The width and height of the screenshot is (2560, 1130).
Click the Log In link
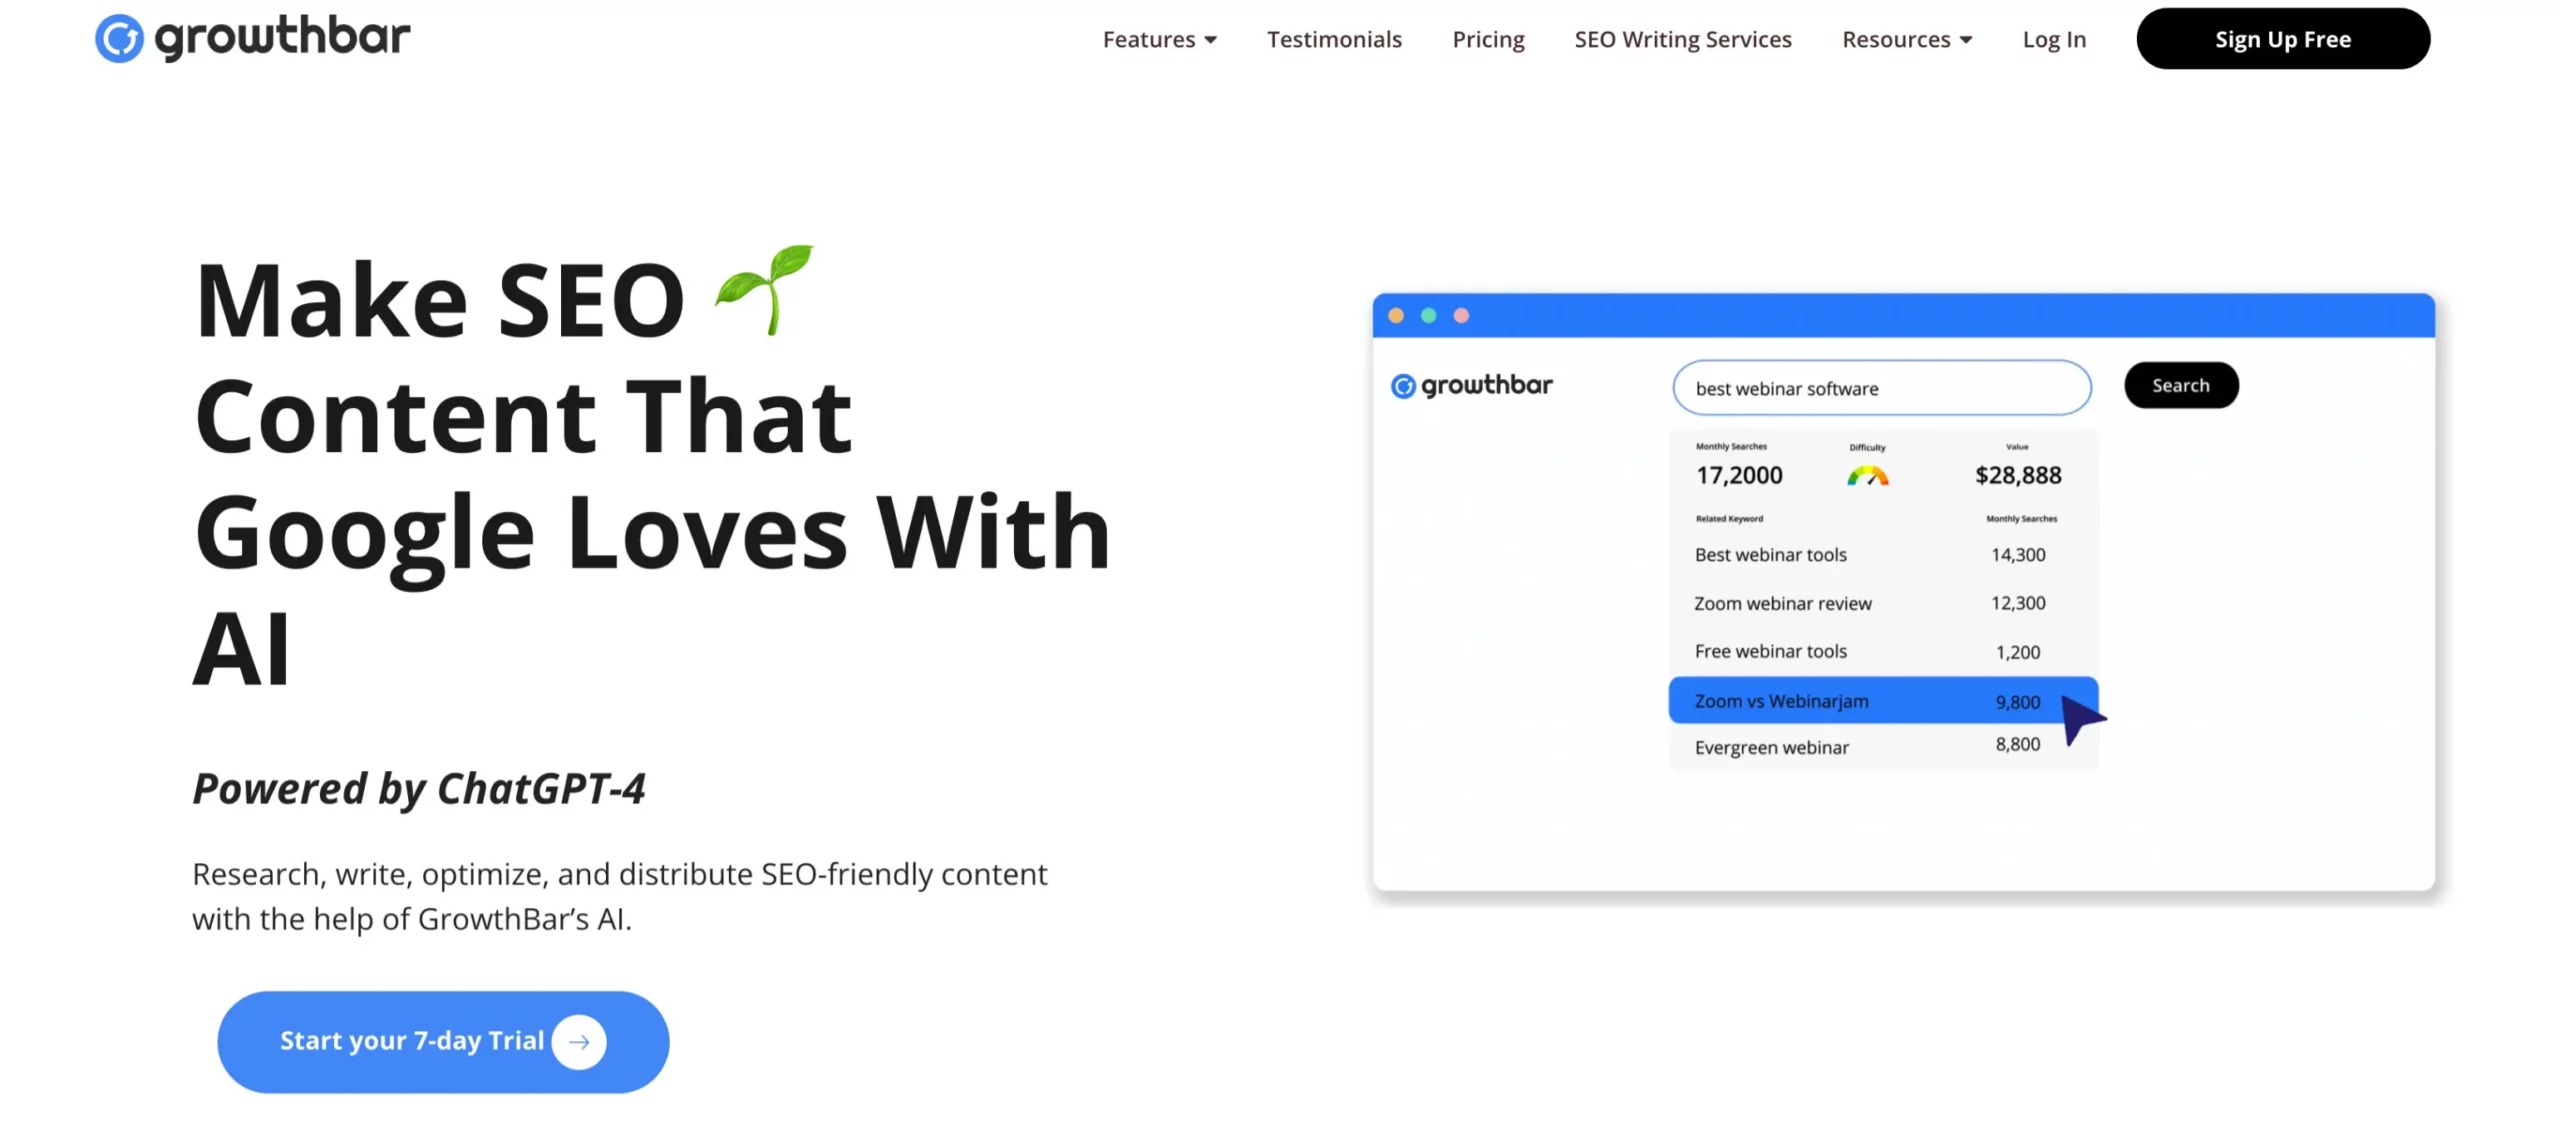pos(2056,38)
